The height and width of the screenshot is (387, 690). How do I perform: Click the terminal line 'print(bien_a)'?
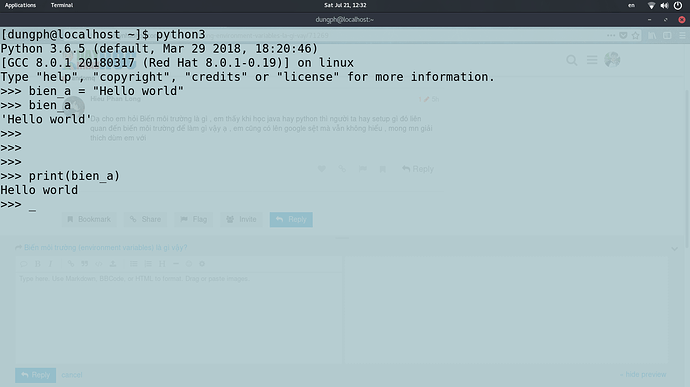pyautogui.click(x=60, y=176)
